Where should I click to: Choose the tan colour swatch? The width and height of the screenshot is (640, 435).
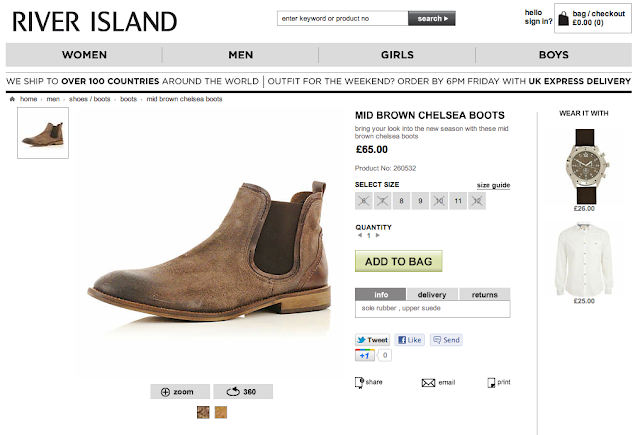(221, 412)
